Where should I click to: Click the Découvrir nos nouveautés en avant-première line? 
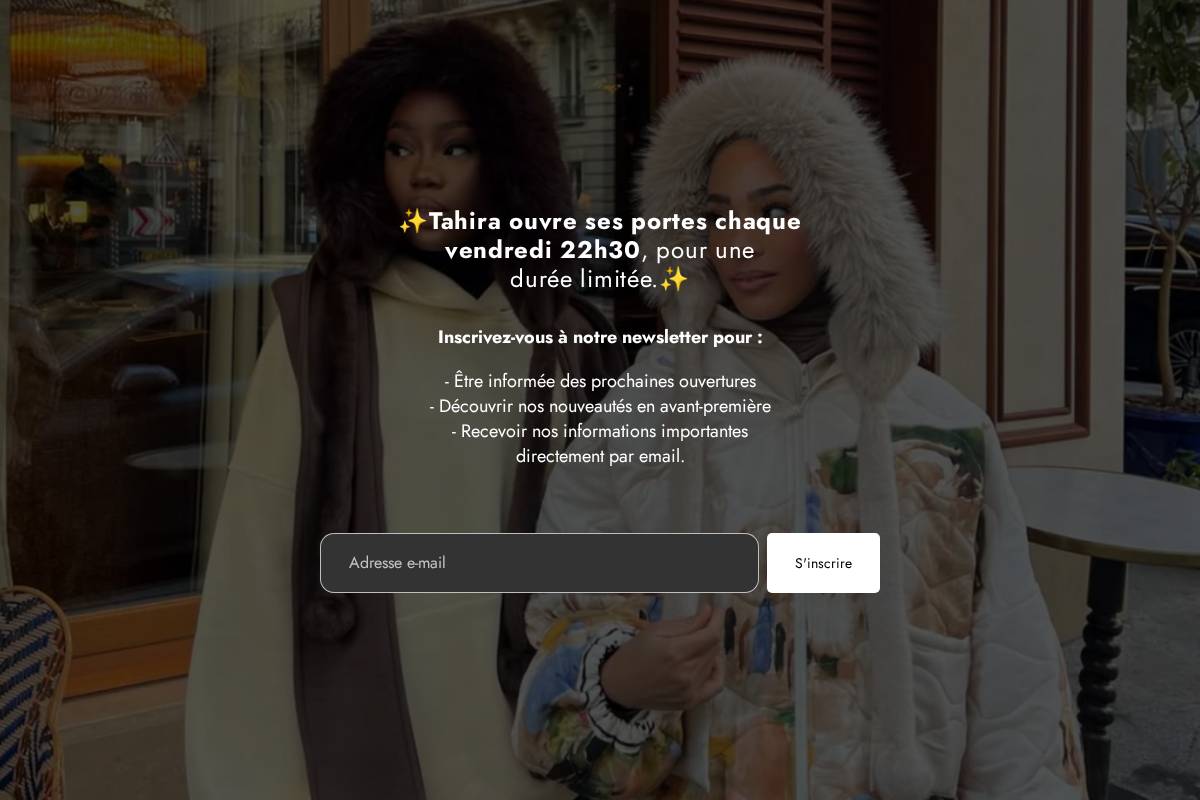[x=600, y=406]
